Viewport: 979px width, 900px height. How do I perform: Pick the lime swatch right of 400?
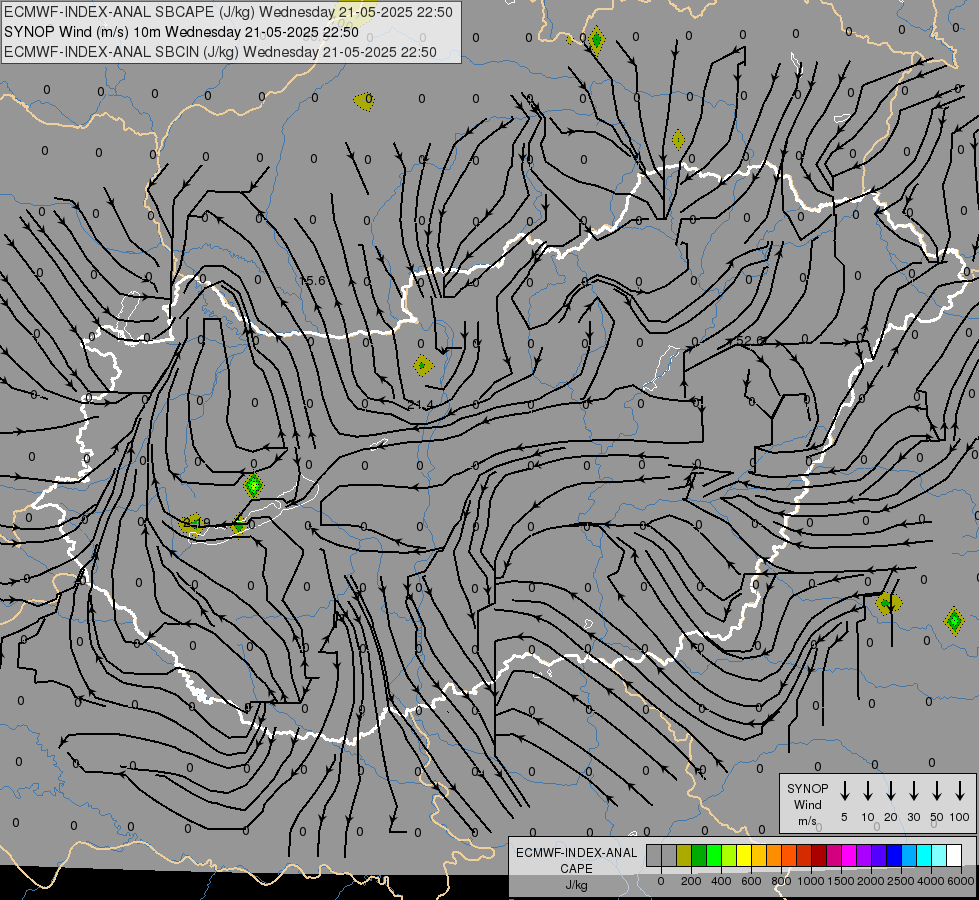pyautogui.click(x=729, y=856)
